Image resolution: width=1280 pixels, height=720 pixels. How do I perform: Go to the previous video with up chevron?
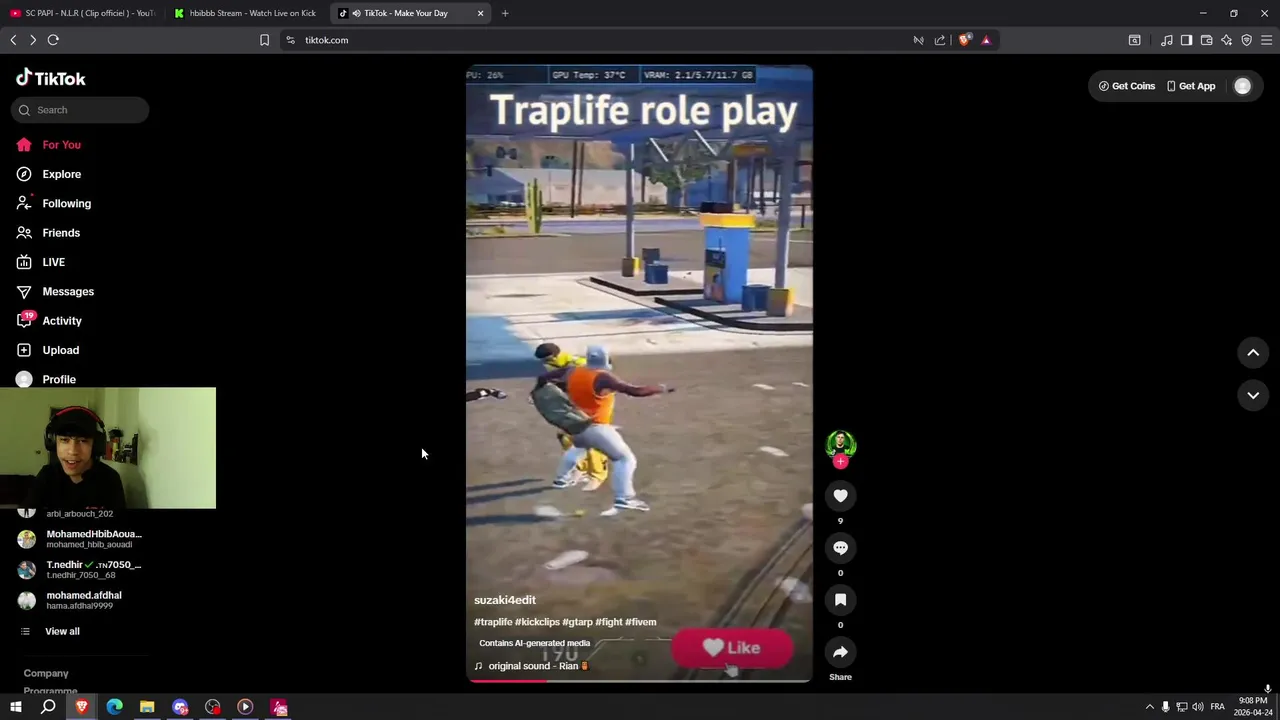[1253, 352]
